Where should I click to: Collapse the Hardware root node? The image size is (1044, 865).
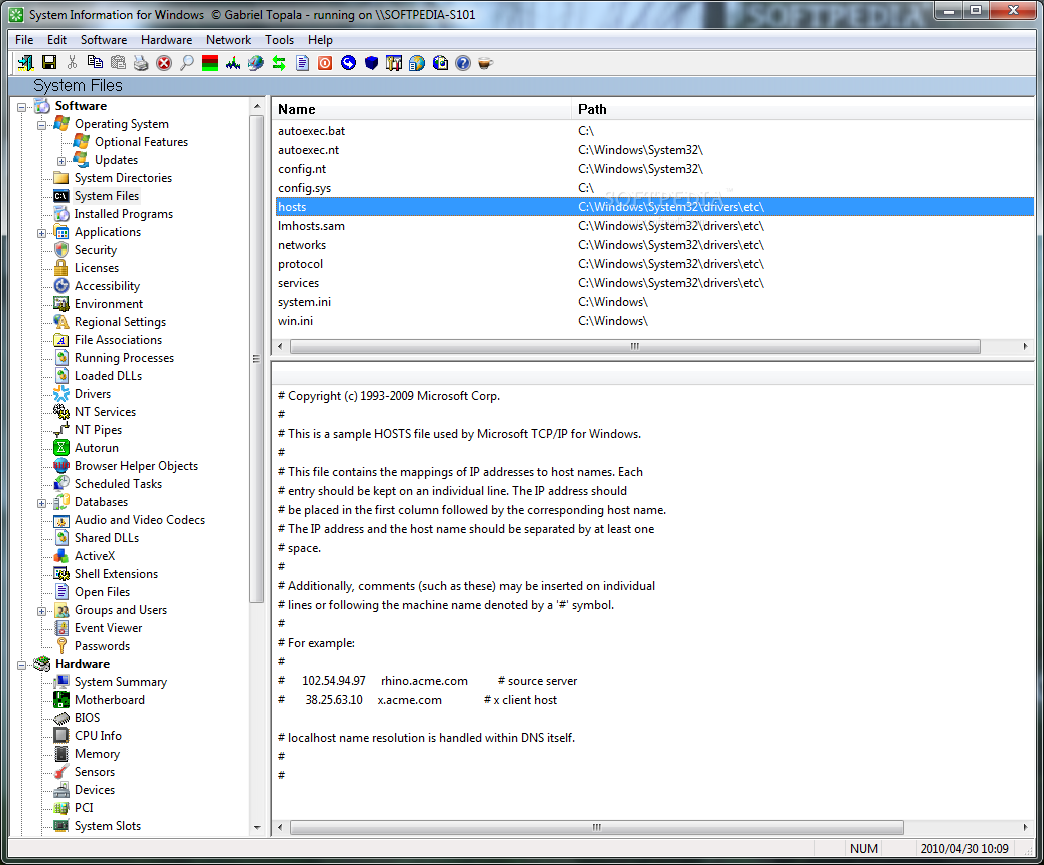[21, 665]
